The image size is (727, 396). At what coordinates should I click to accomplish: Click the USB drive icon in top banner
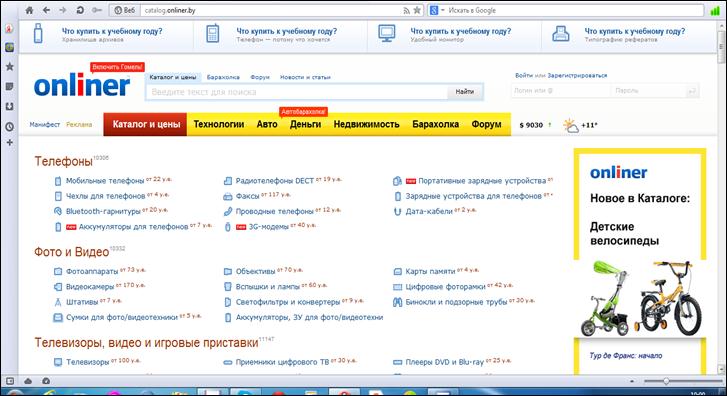(38, 34)
